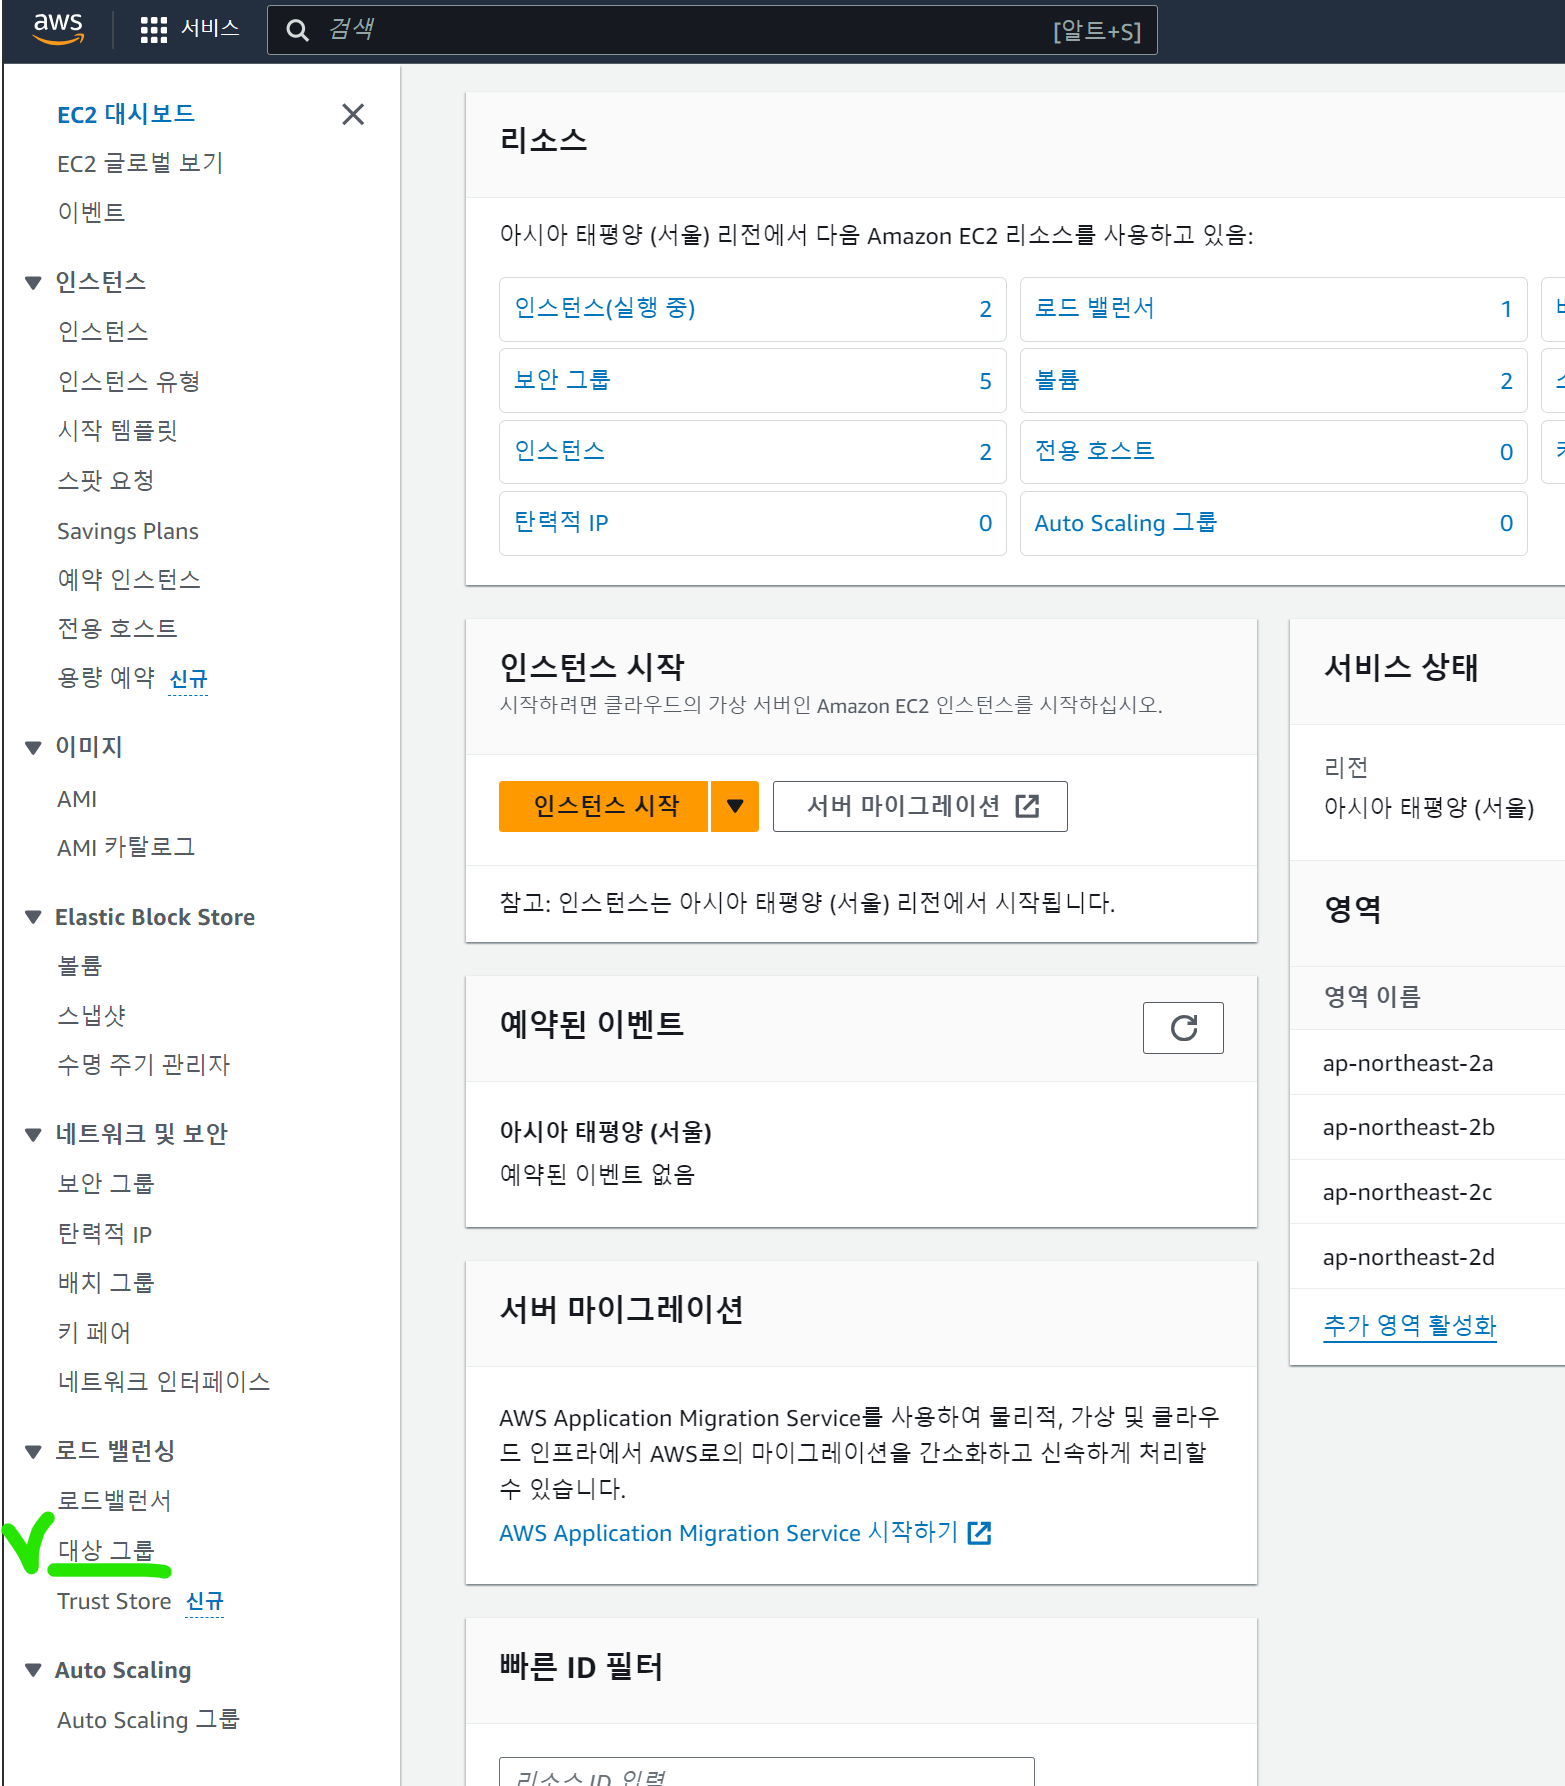Open 스팟 요청 page
Viewport: 1565px width, 1786px height.
tap(106, 480)
